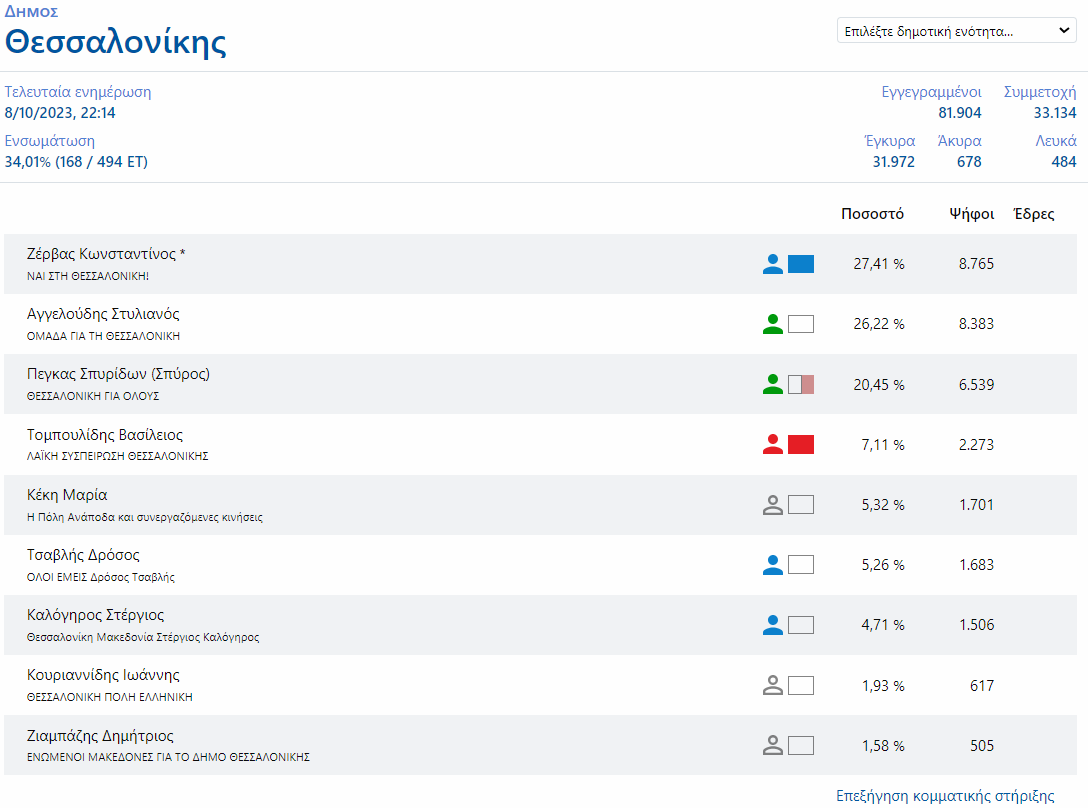Click the half-pink party swatch for Πεγκας
1088x808 pixels.
[x=801, y=384]
